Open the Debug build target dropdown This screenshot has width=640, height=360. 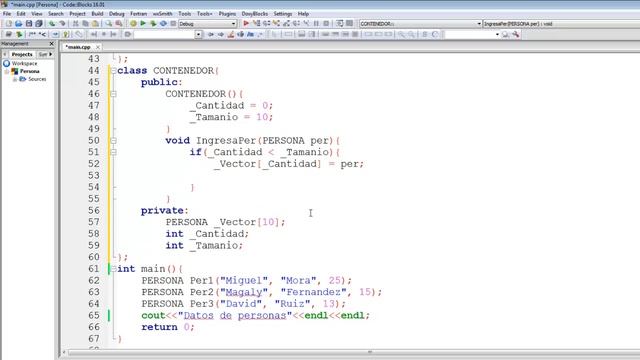(233, 24)
